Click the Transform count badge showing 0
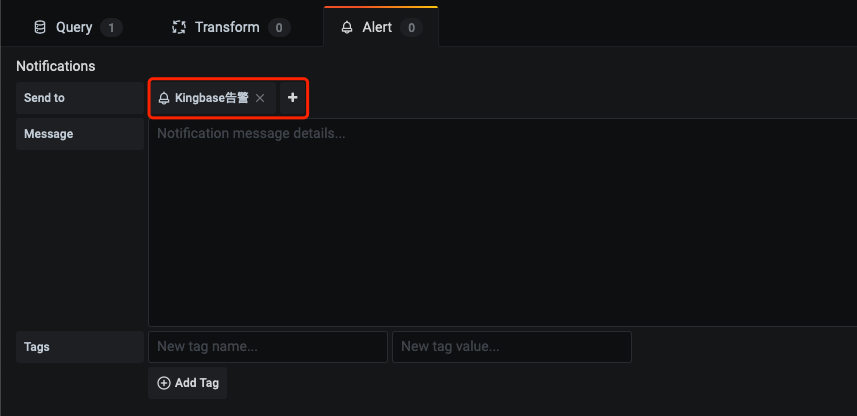The image size is (857, 416). coord(279,27)
